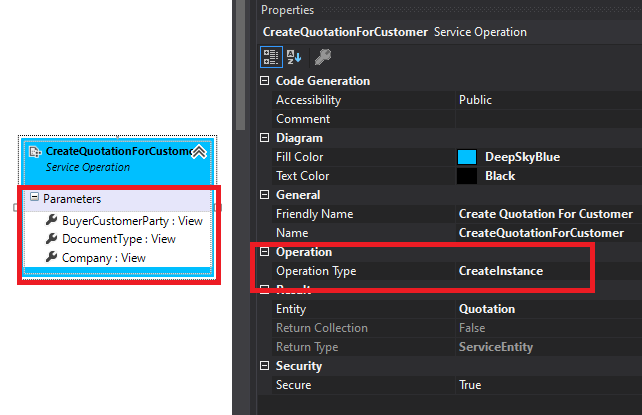Click the ServiceEntity return type value
This screenshot has width=642, height=415.
[496, 347]
